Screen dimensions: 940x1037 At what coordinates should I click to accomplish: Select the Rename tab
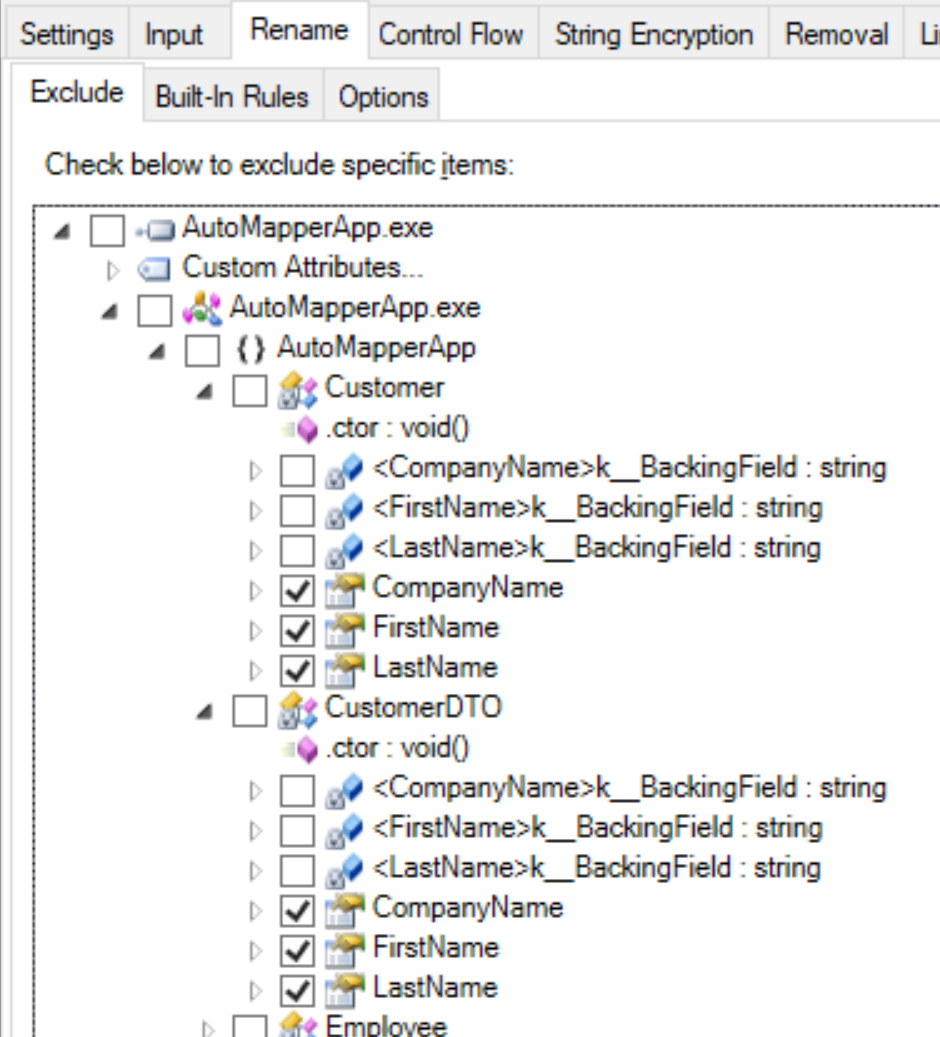299,30
